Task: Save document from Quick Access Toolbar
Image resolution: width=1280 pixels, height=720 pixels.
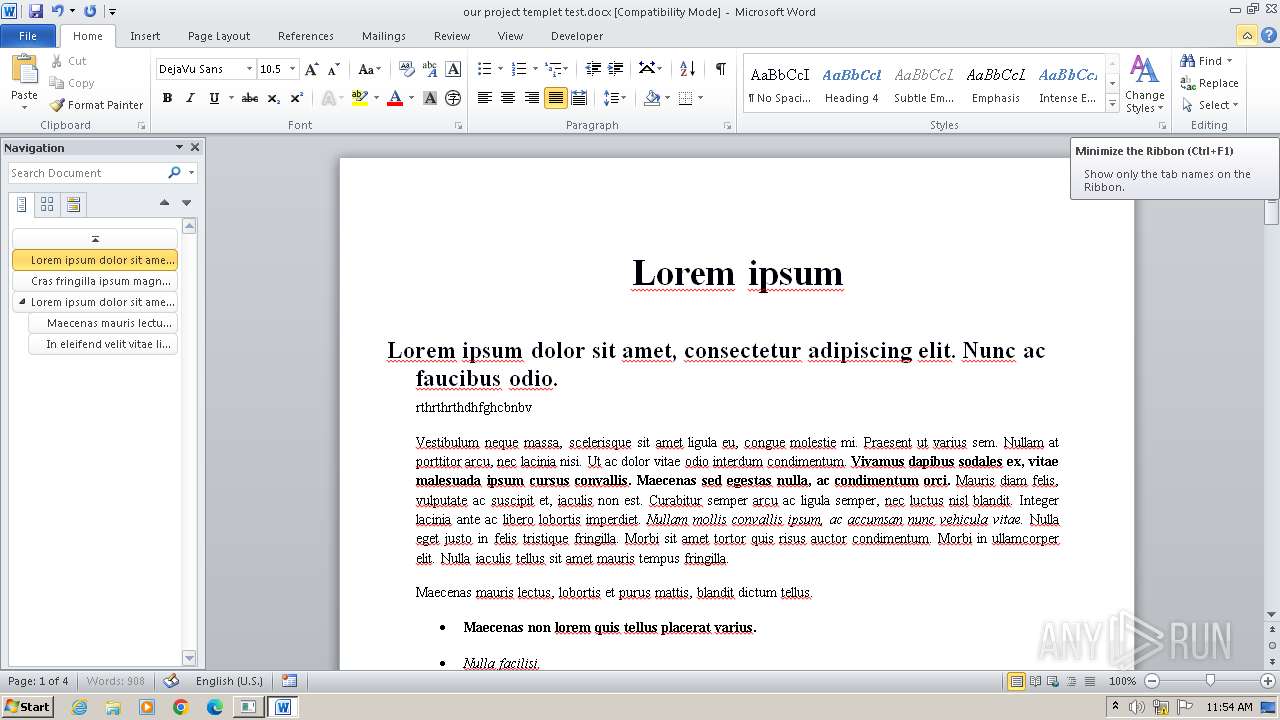Action: coord(36,11)
